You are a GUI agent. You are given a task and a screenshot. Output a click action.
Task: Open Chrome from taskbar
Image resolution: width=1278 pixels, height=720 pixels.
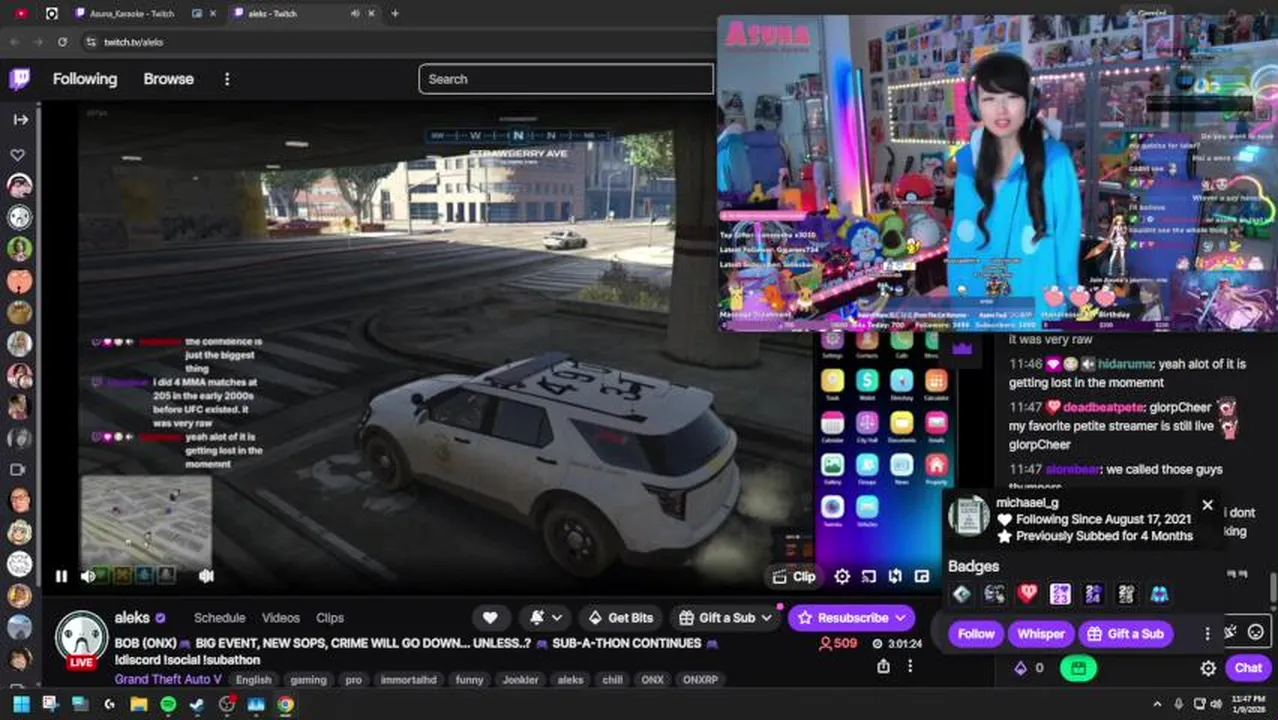click(285, 704)
